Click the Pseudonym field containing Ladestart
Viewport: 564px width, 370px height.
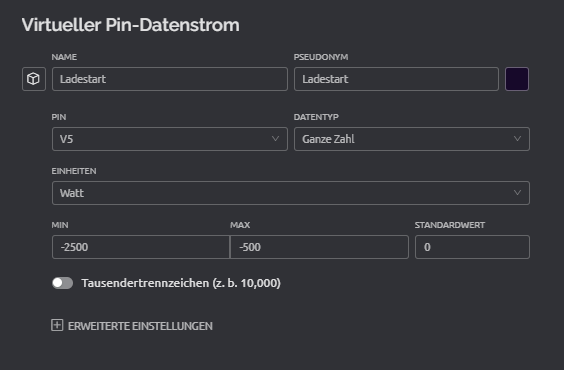tap(396, 79)
